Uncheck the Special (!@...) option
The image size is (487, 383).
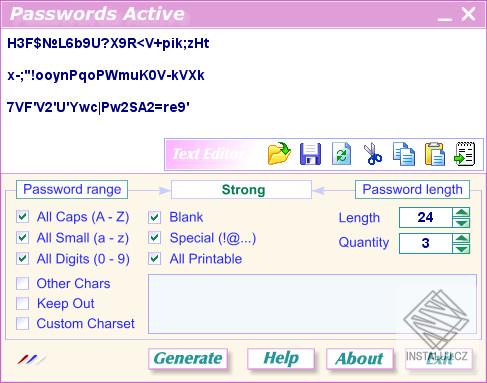pyautogui.click(x=155, y=238)
